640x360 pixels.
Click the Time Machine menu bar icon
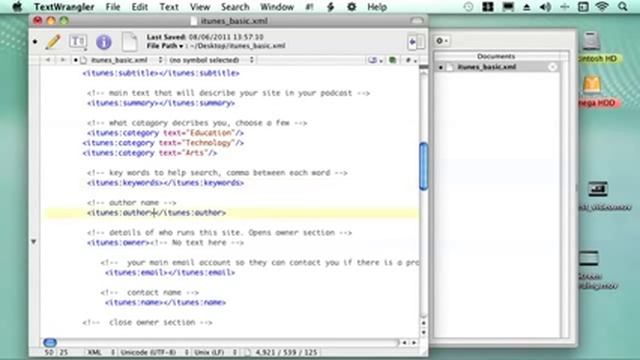click(469, 7)
